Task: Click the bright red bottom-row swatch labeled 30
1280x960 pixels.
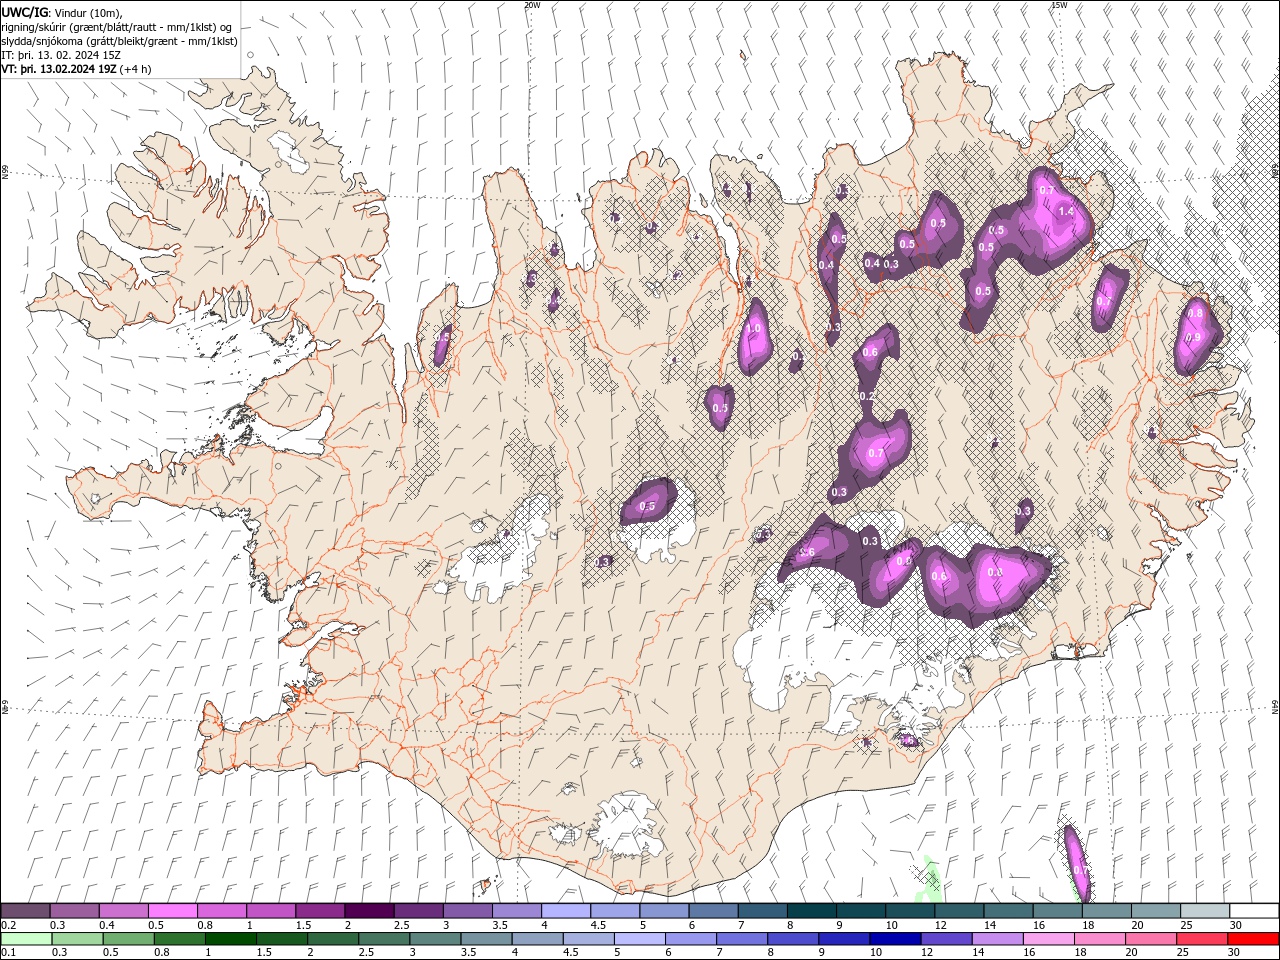Action: tap(1253, 939)
